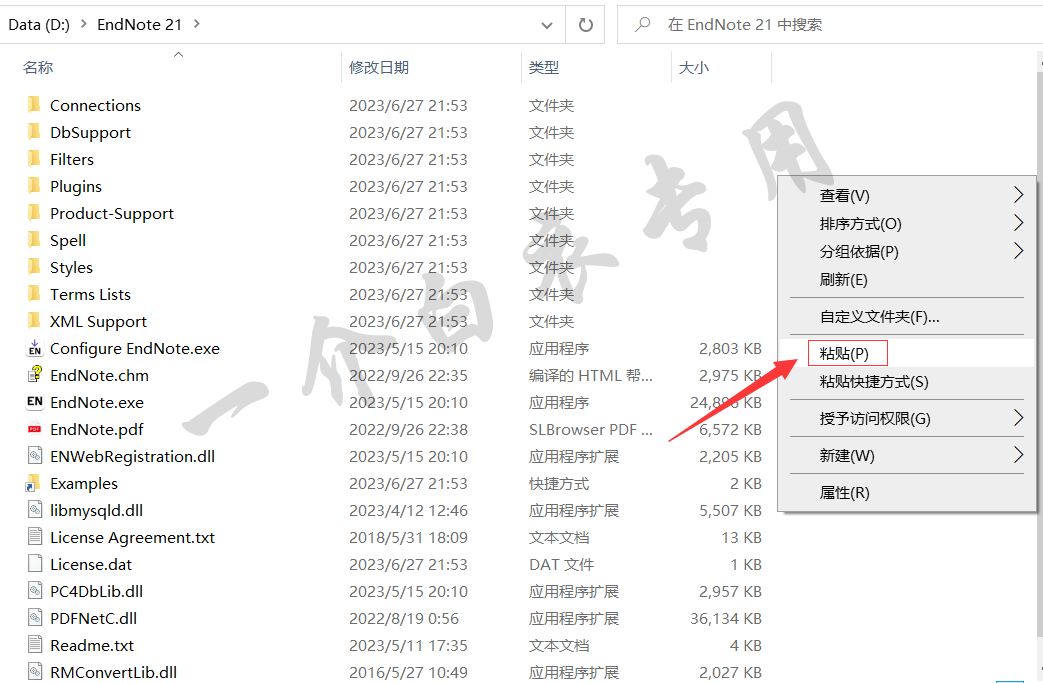Click the Examples shortcut icon
The width and height of the screenshot is (1043, 683).
[x=33, y=483]
